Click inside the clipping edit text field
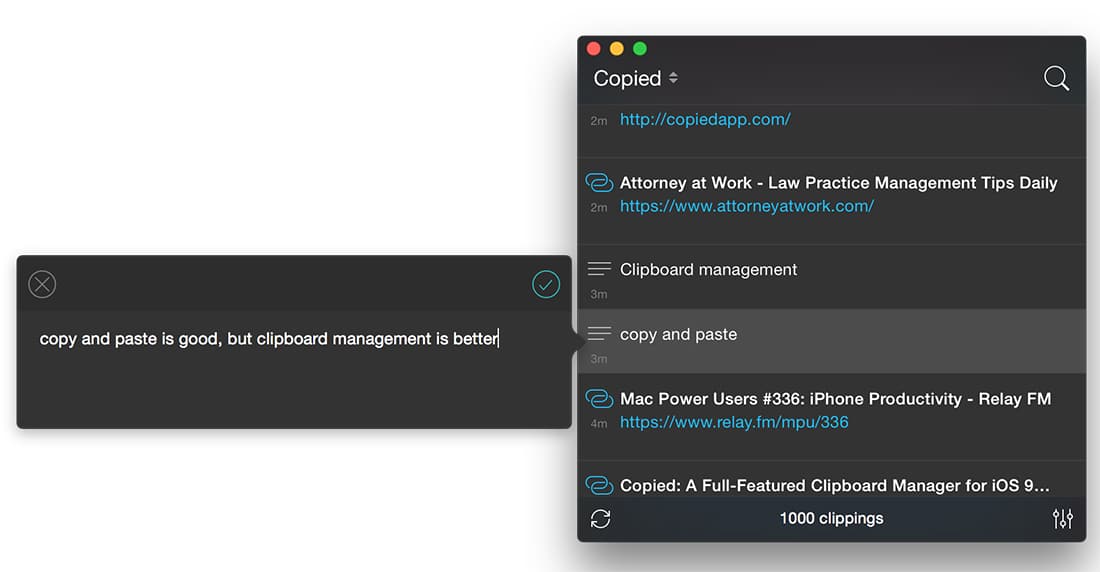The image size is (1100, 572). click(x=294, y=369)
